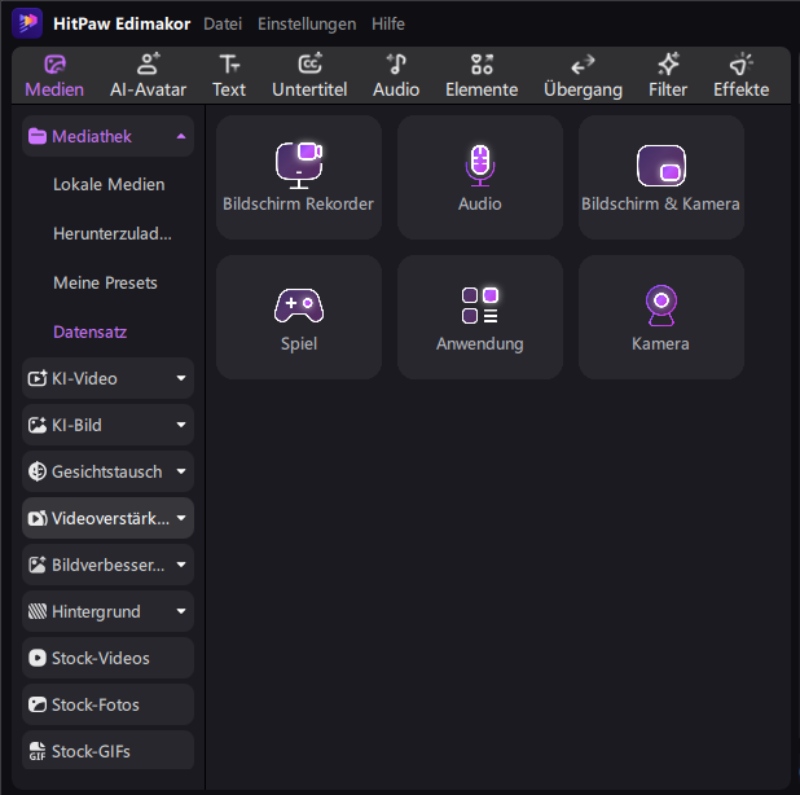Open the AI-Avatar tab

pyautogui.click(x=148, y=76)
